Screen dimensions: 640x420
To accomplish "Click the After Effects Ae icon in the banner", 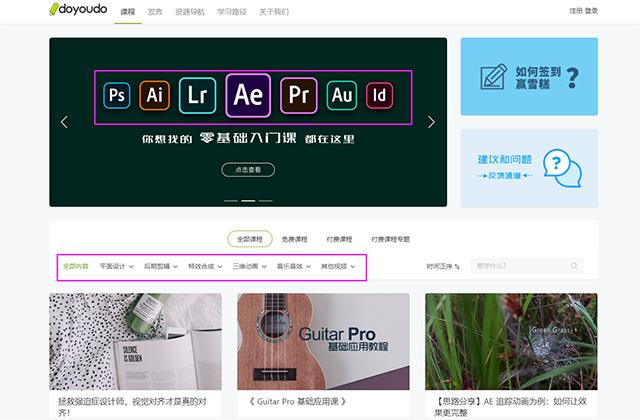I will 248,95.
